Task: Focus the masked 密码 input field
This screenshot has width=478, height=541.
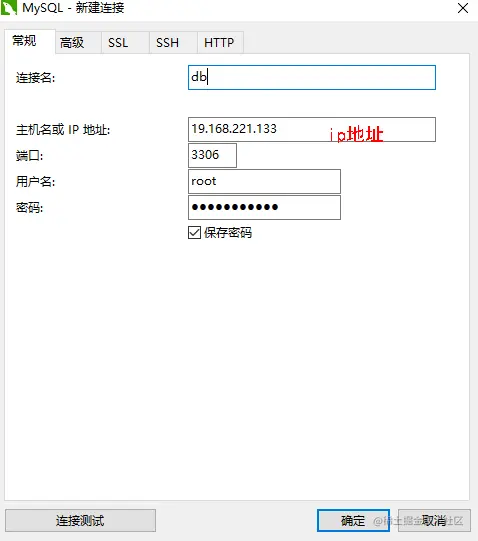Action: [264, 207]
